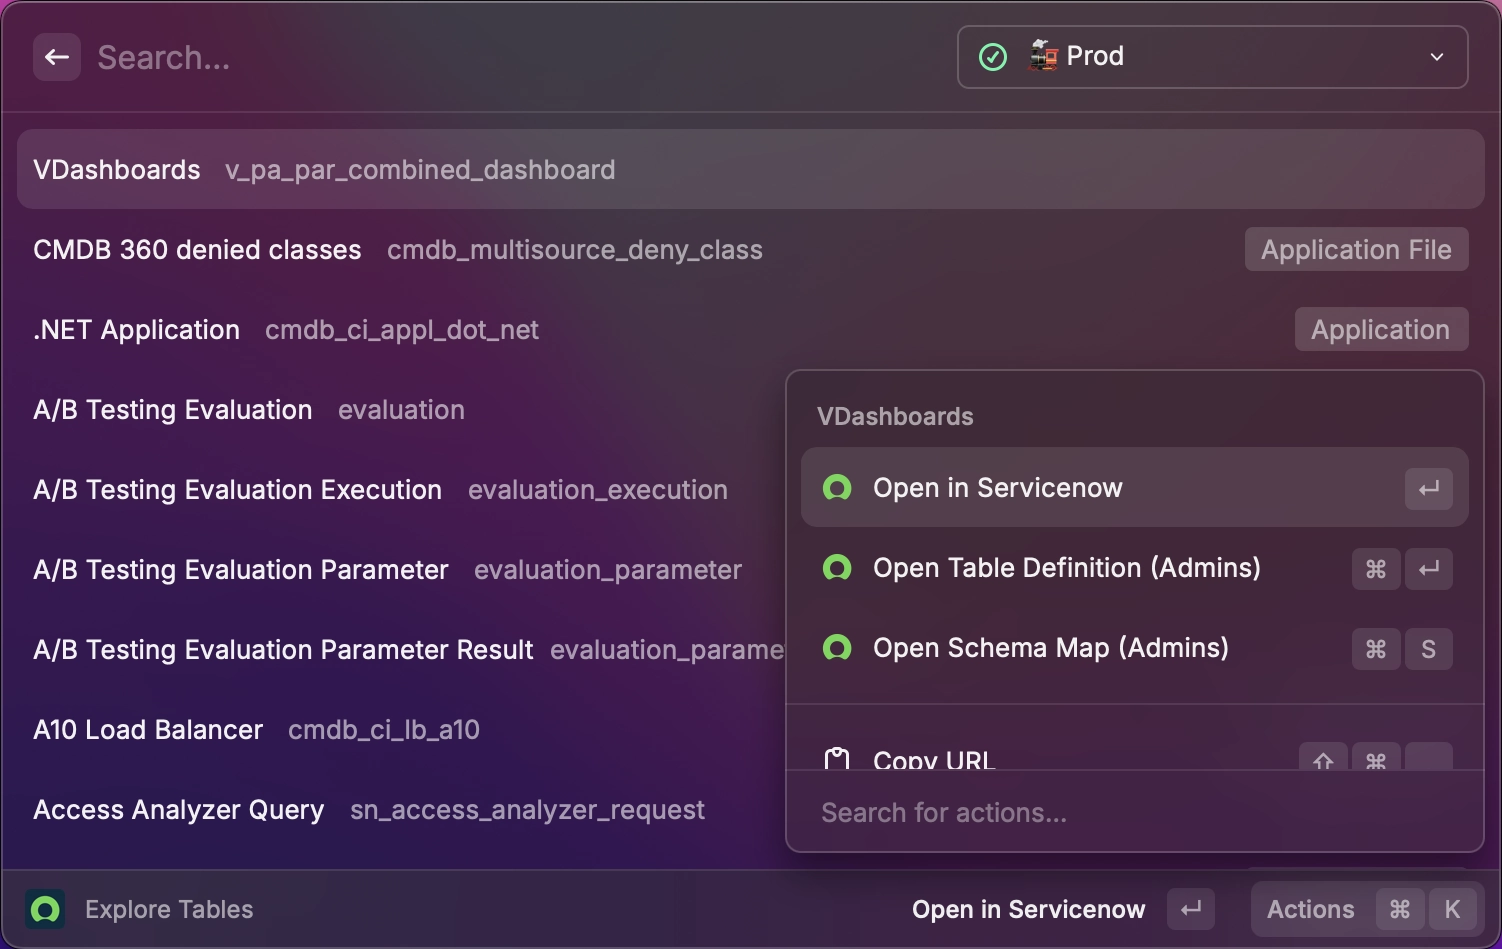This screenshot has height=949, width=1502.
Task: Click the clipboard icon next to Copy URL
Action: click(x=838, y=758)
